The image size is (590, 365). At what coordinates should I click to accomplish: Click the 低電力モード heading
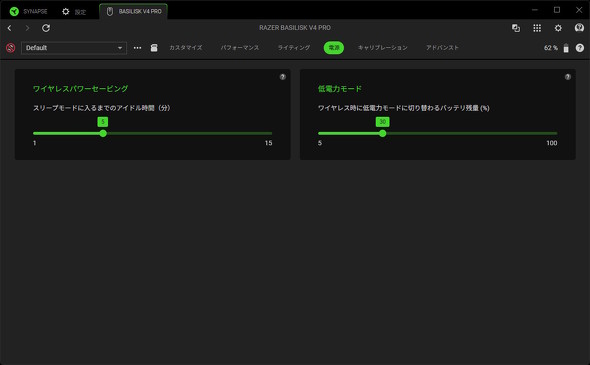tap(339, 89)
